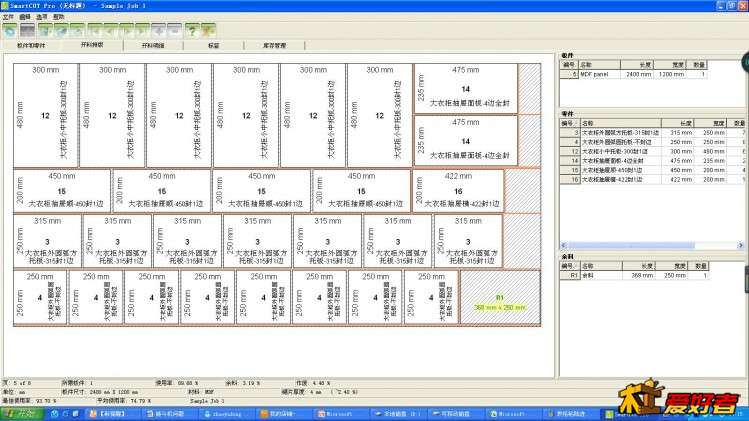Viewport: 749px width, 421px height.
Task: Select the MDF panel row in the 板件 table
Action: (633, 75)
